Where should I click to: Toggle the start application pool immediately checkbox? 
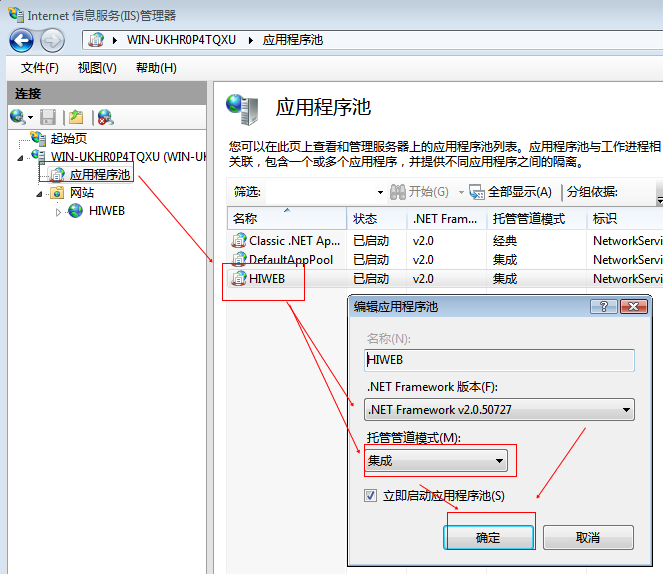pyautogui.click(x=370, y=495)
